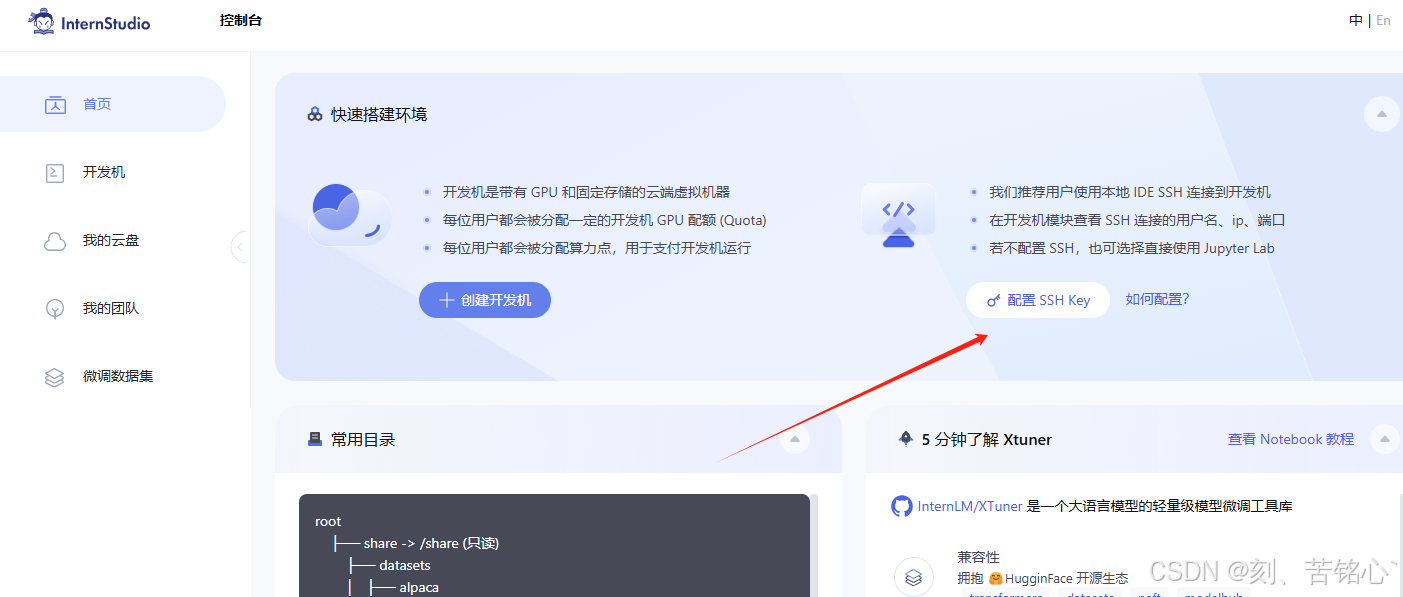Image resolution: width=1403 pixels, height=597 pixels.
Task: Click the 配置 SSH Key button
Action: [x=1038, y=300]
